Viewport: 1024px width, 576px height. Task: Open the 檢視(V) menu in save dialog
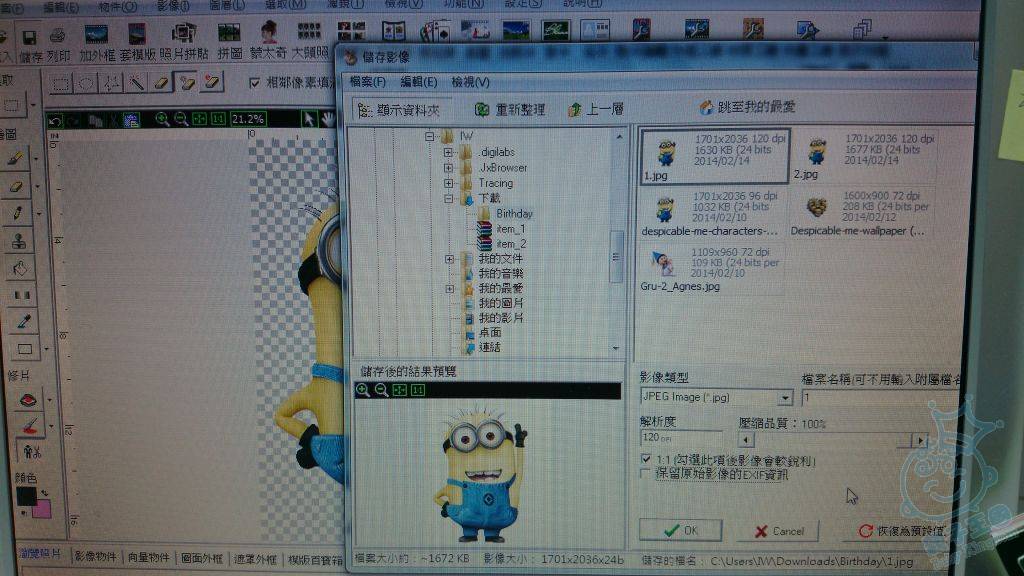point(470,82)
